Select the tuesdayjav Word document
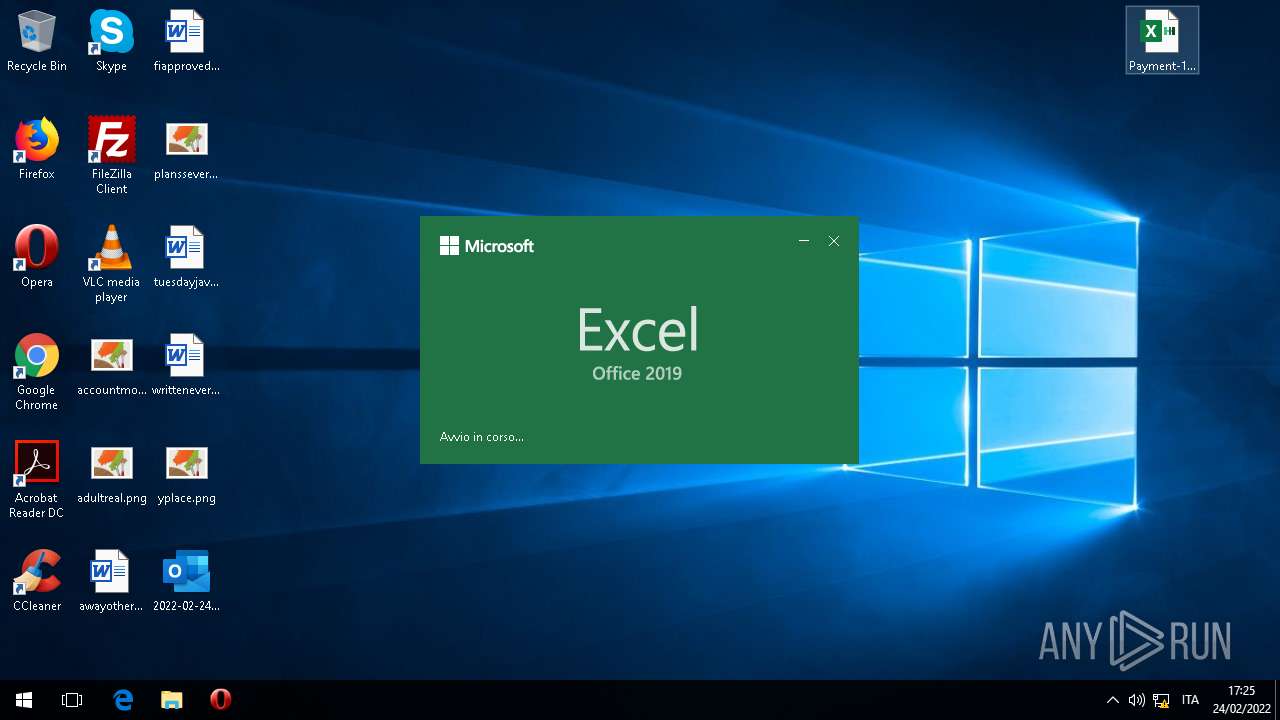The image size is (1280, 720). point(186,257)
